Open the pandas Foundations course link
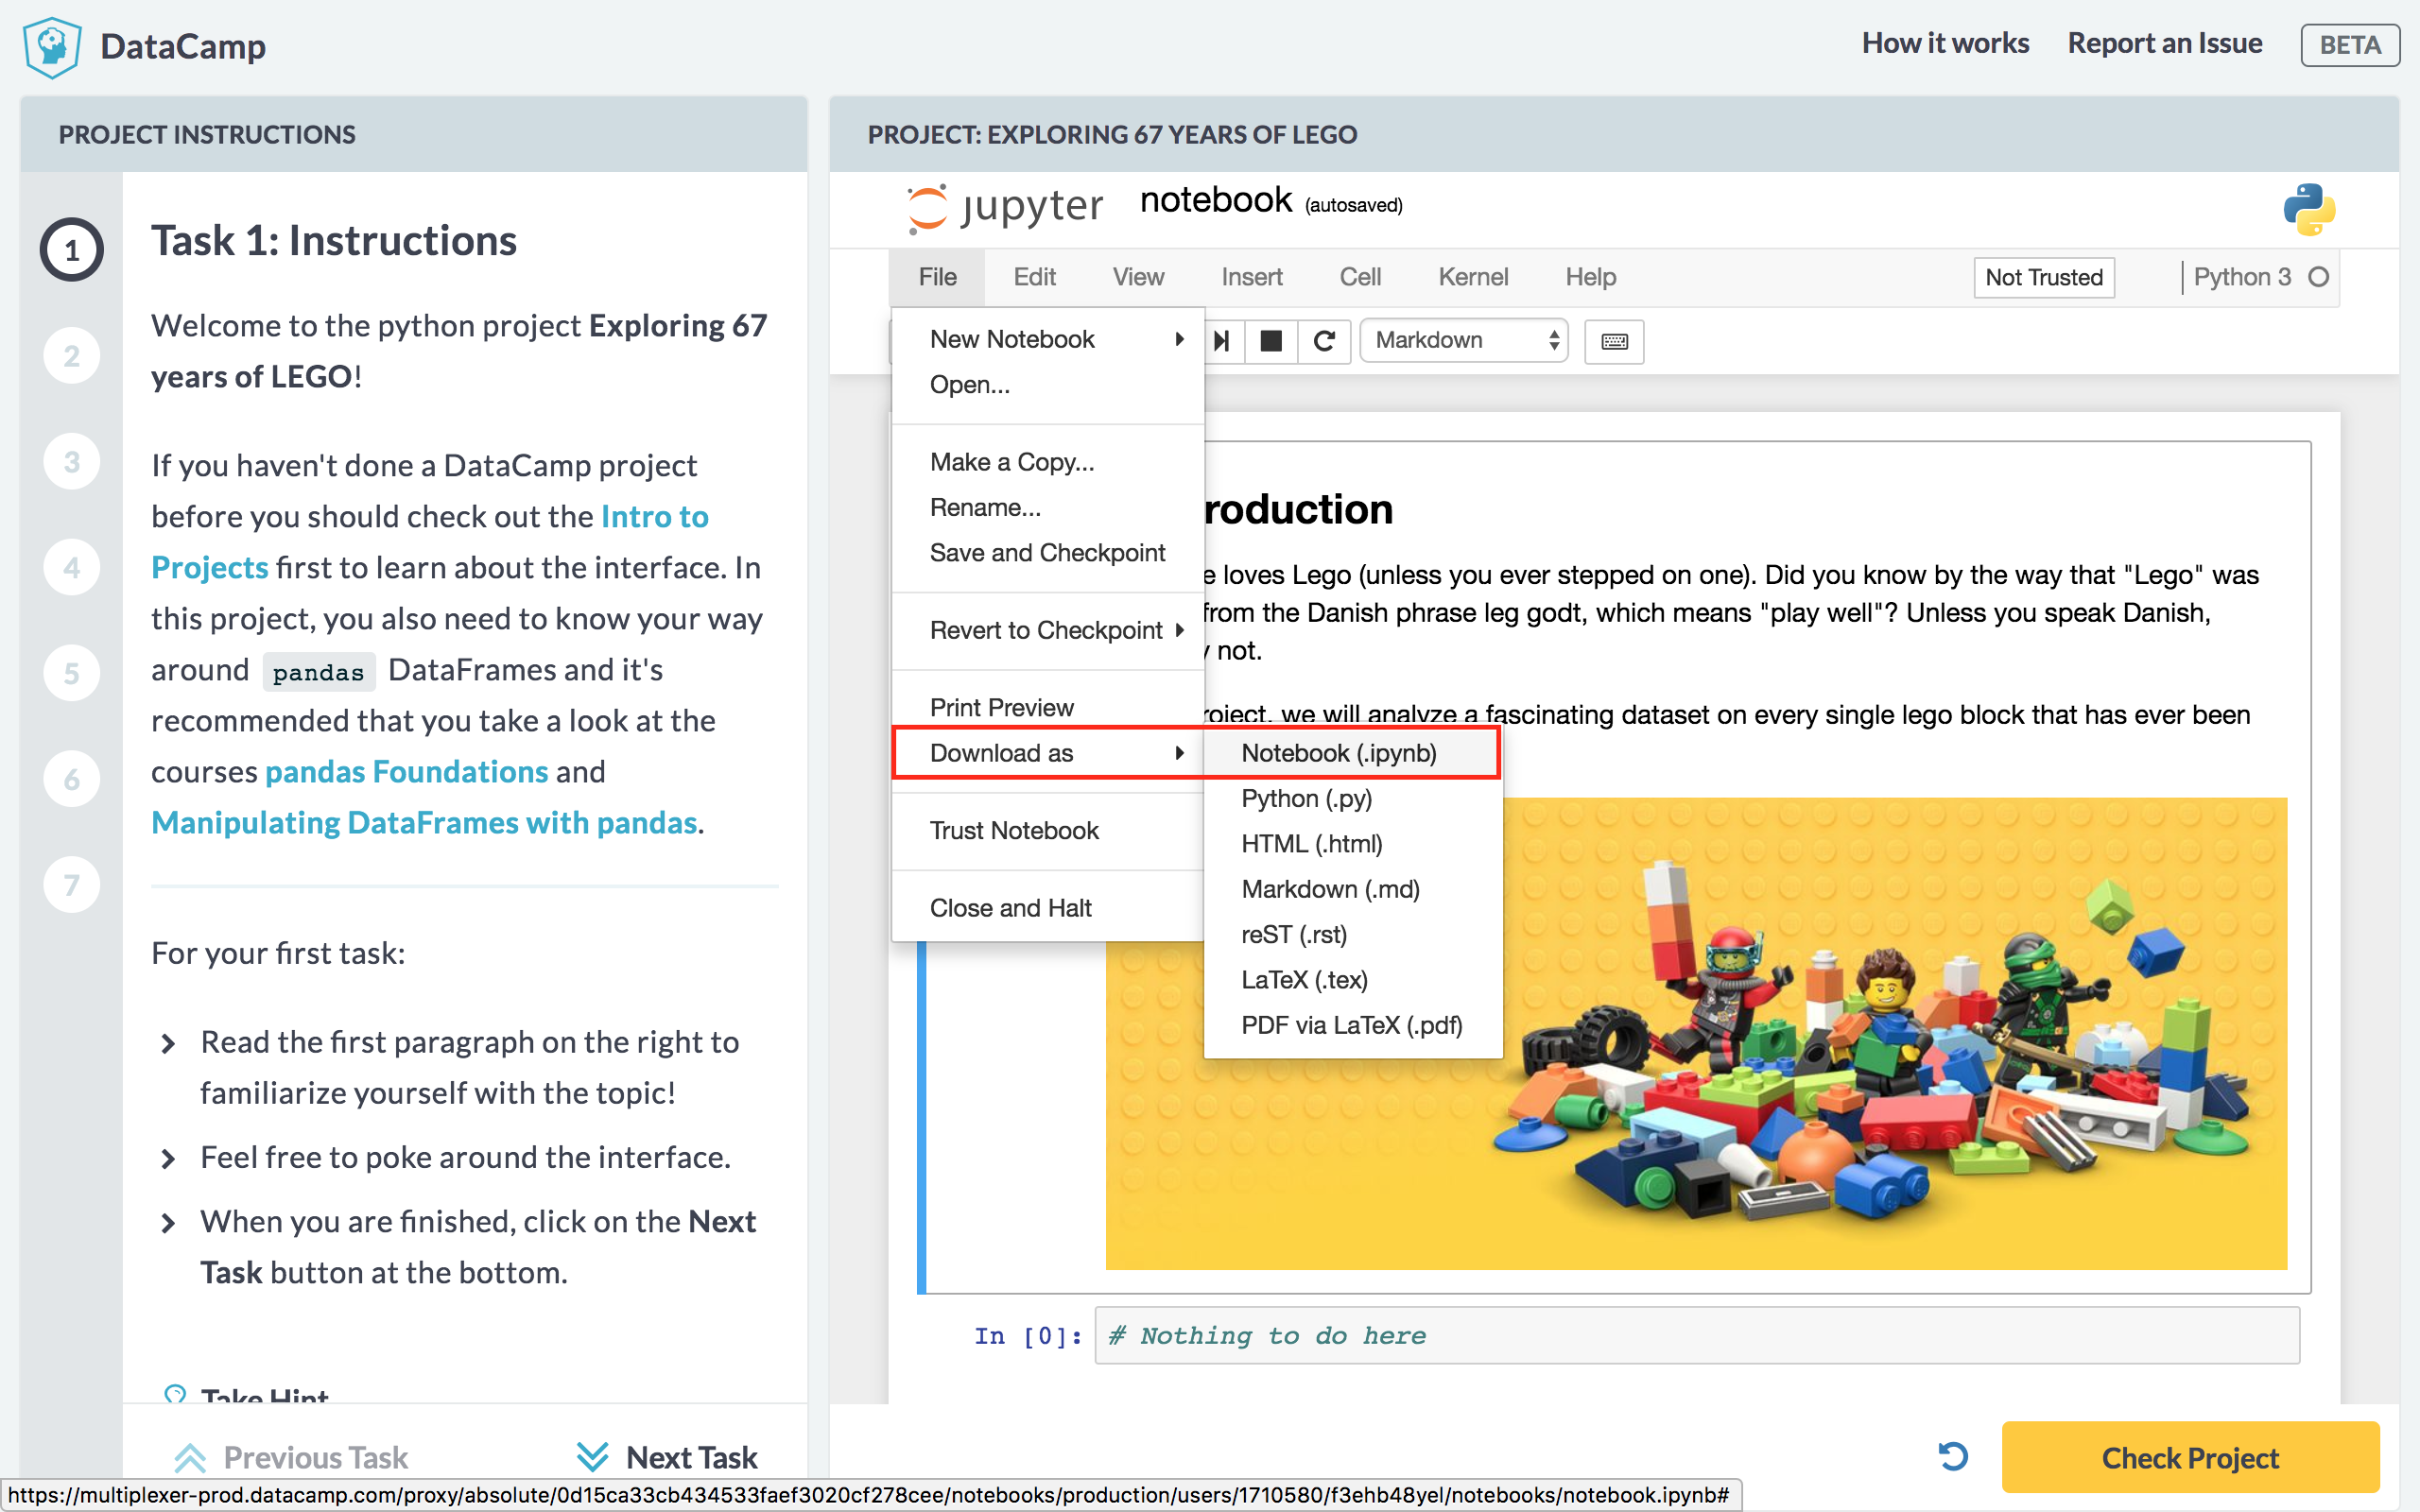 coord(406,772)
